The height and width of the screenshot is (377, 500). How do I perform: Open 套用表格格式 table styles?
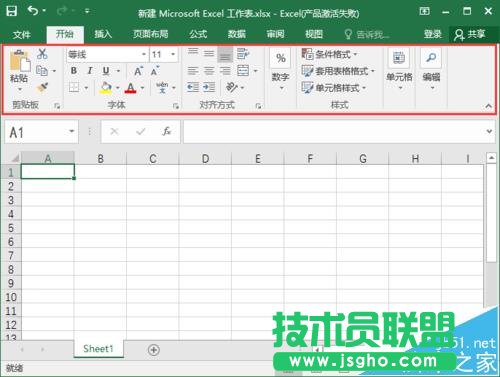point(338,71)
